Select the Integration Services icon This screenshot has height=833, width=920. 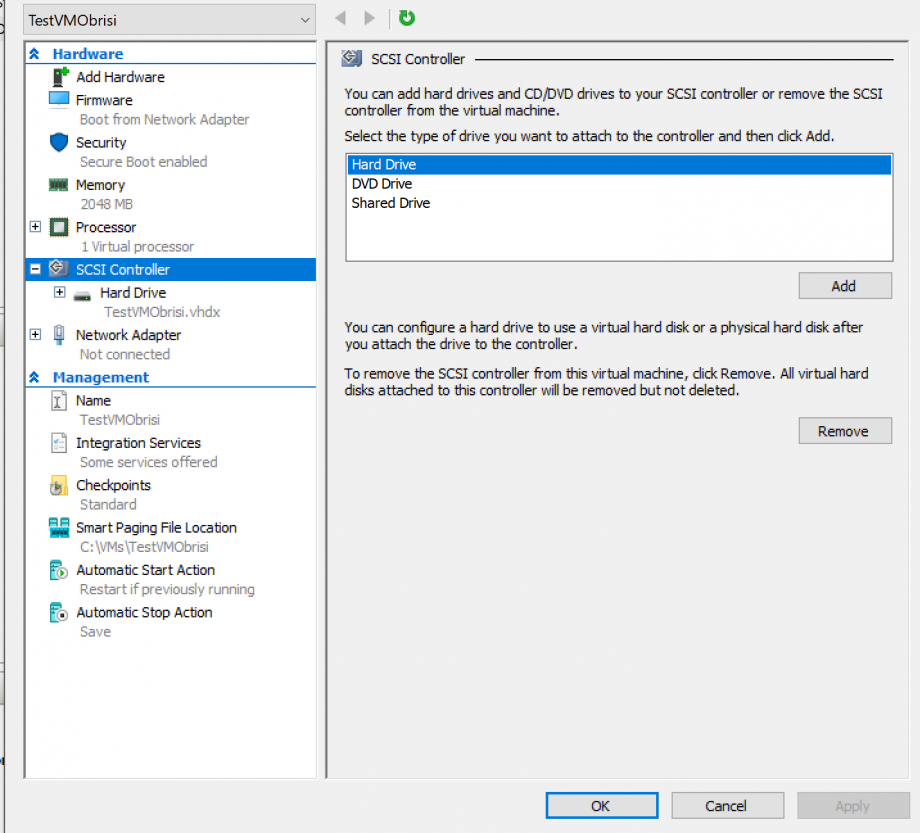[x=59, y=443]
